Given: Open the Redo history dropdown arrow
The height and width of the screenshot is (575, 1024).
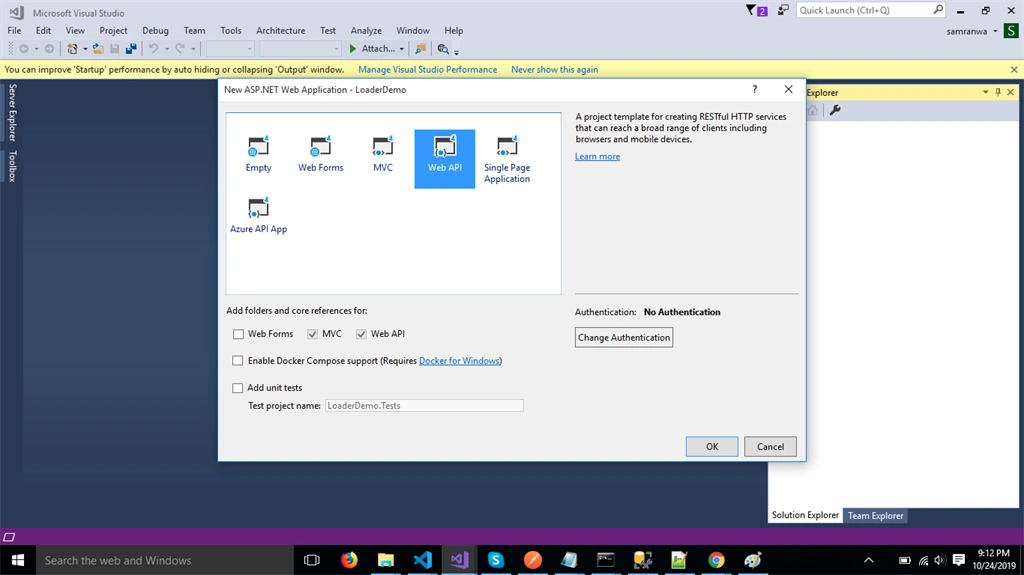Looking at the screenshot, I should (193, 49).
